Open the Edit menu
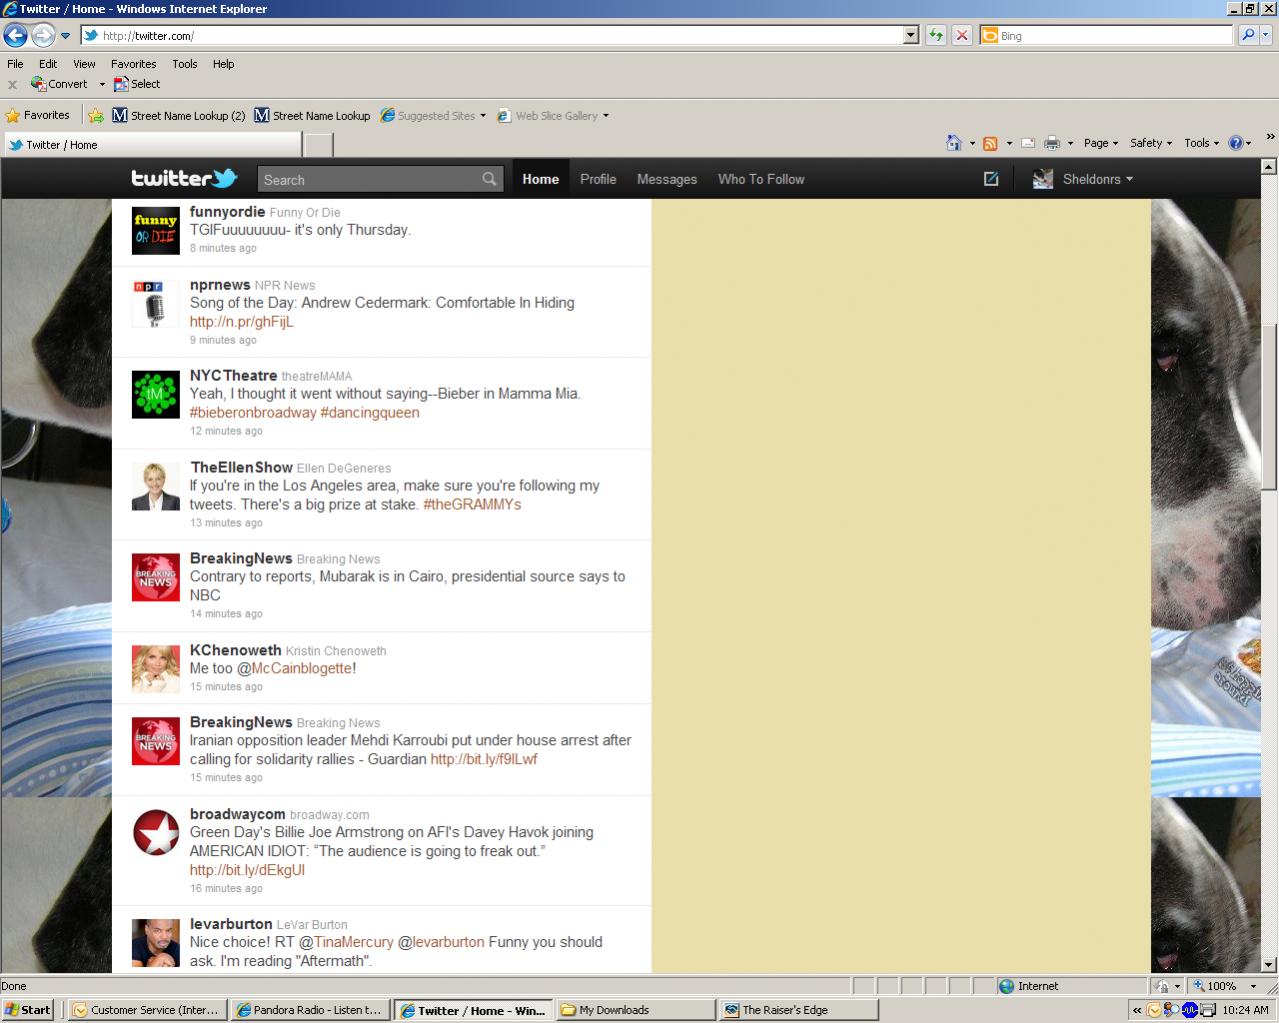 pos(48,63)
